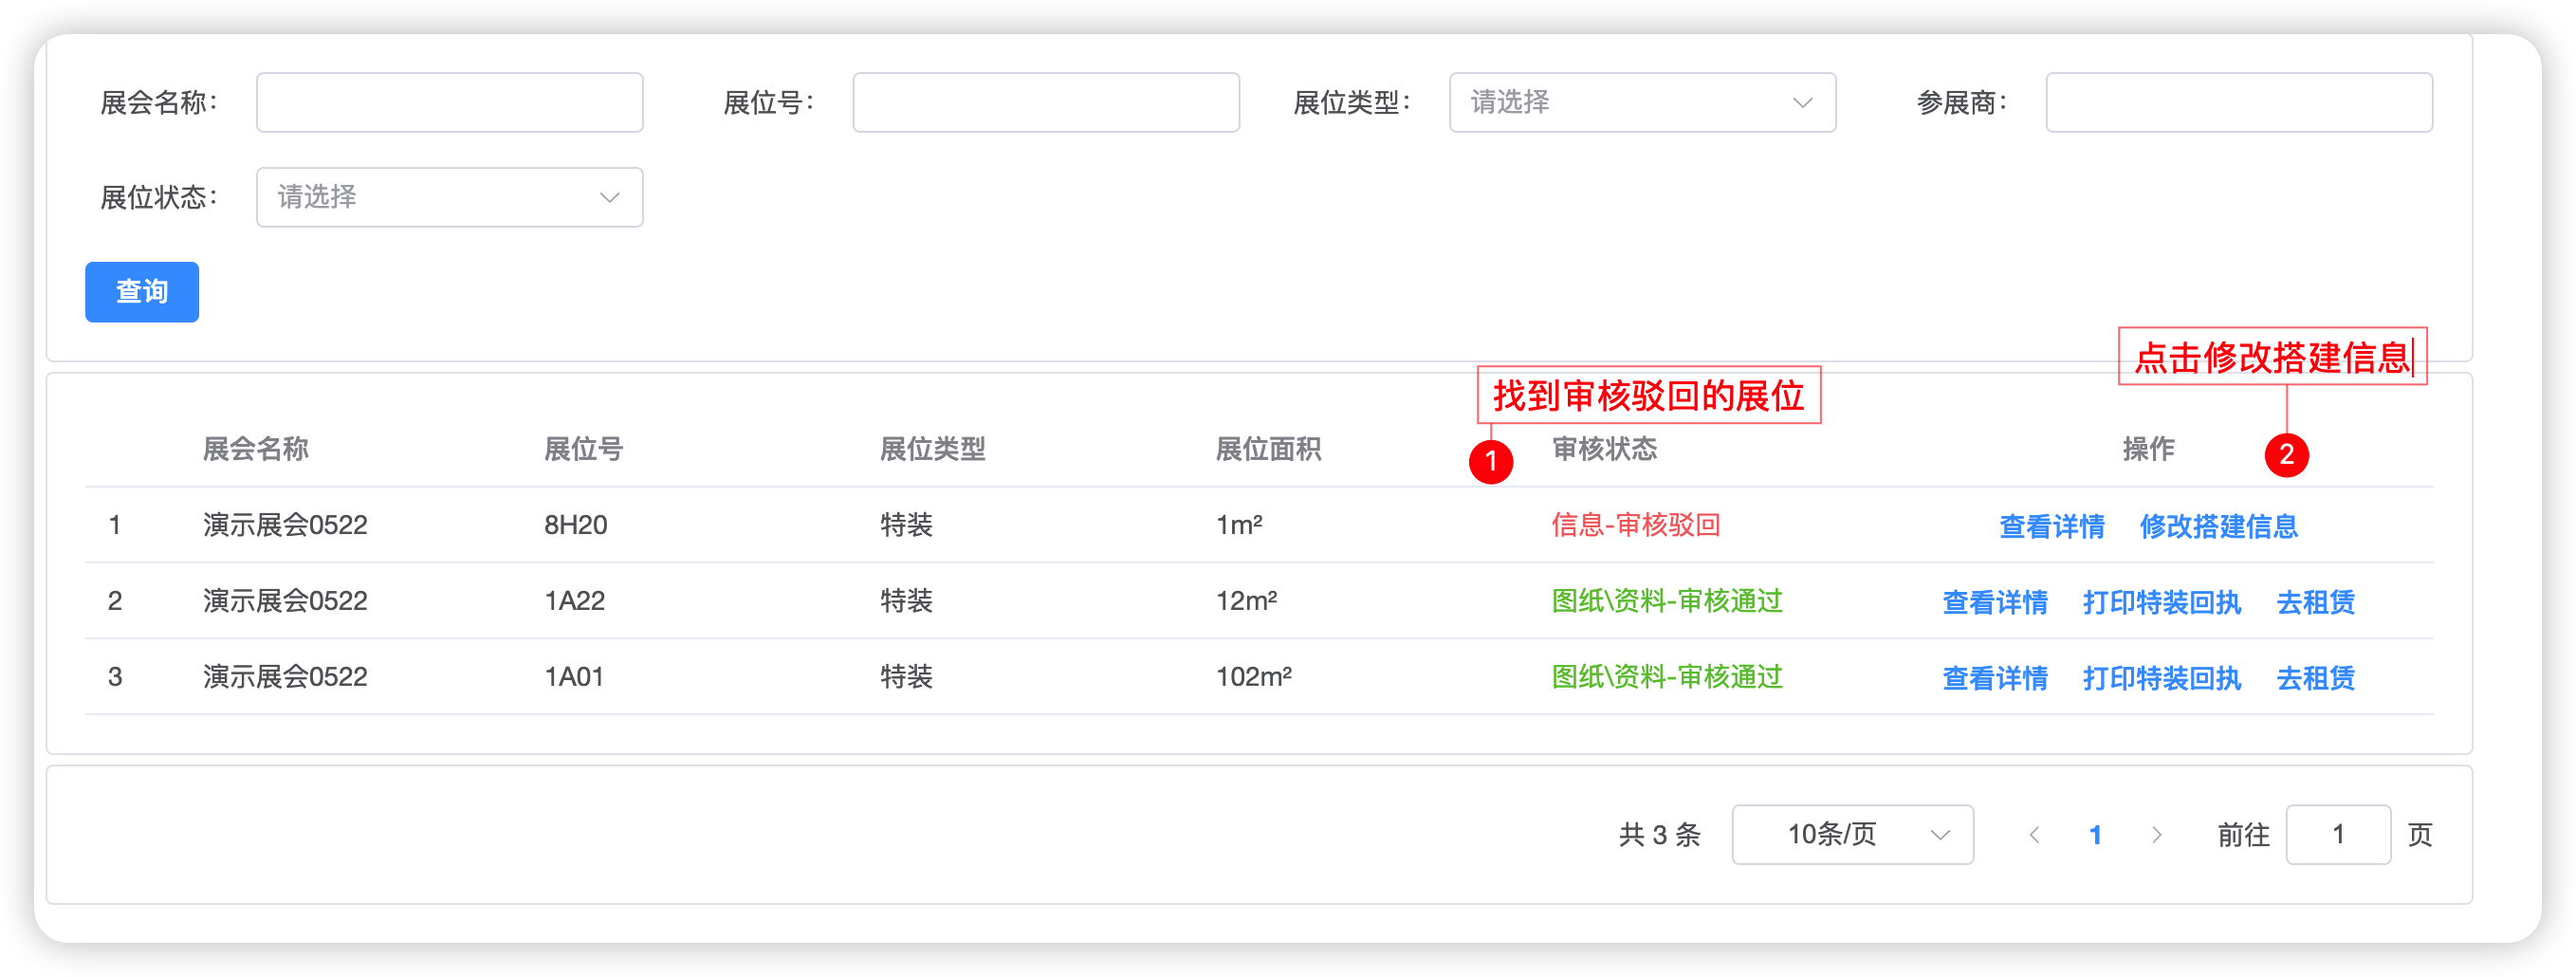The height and width of the screenshot is (977, 2576).
Task: Open the 展位状态 dropdown
Action: [449, 197]
